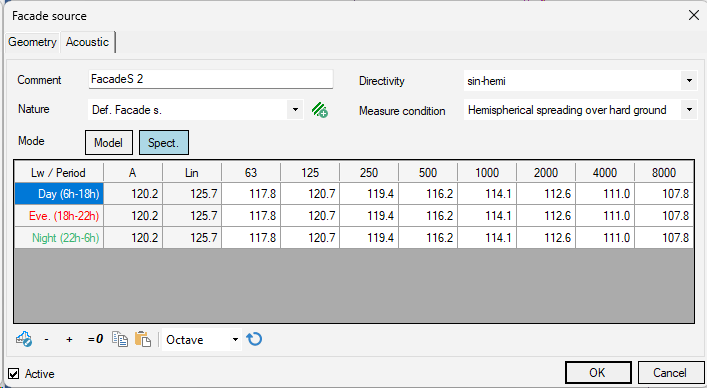Select the Acoustic tab
707x388 pixels.
pos(87,42)
